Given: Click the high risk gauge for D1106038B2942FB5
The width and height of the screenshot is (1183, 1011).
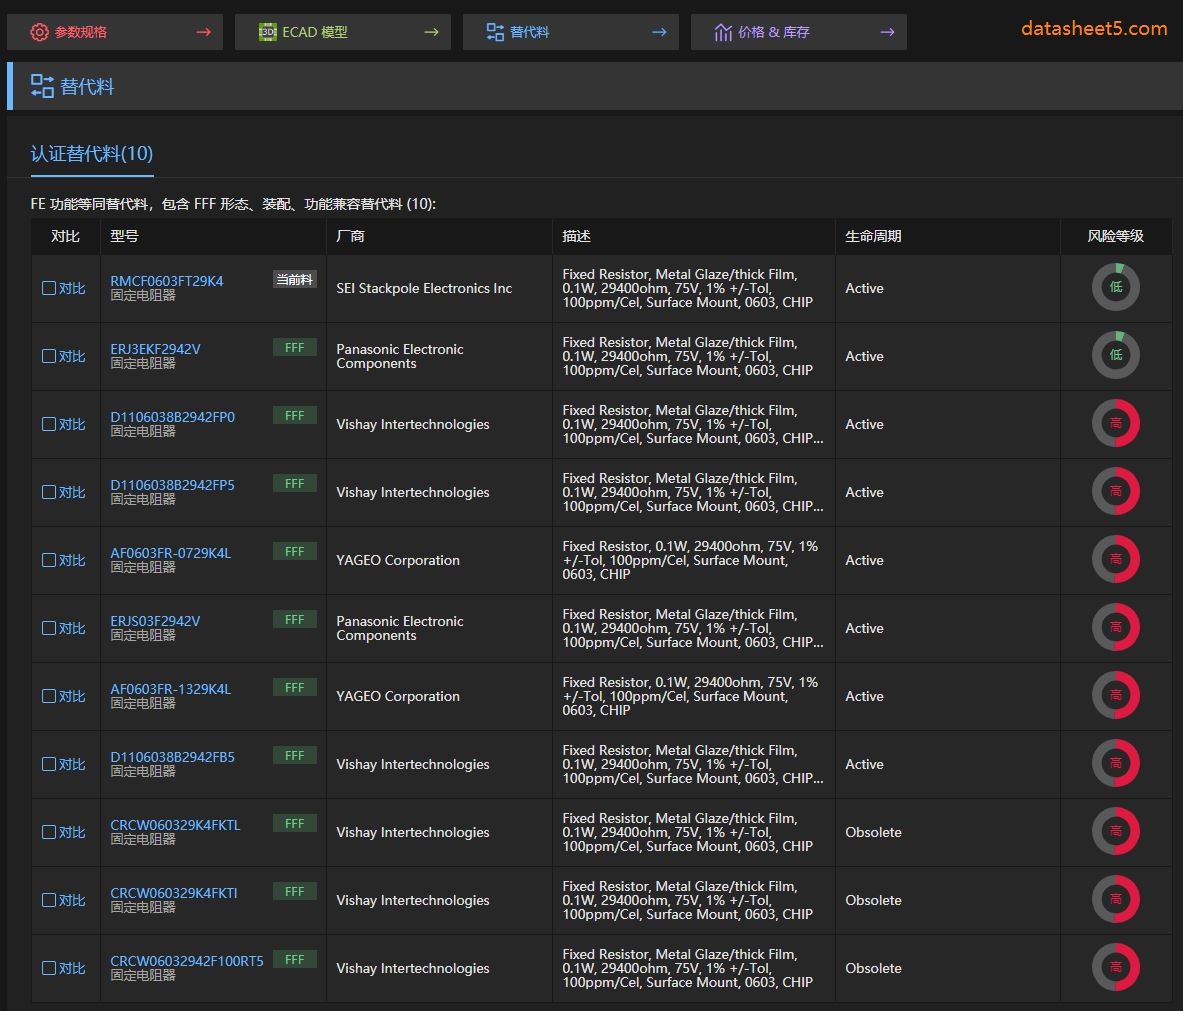Looking at the screenshot, I should point(1115,763).
